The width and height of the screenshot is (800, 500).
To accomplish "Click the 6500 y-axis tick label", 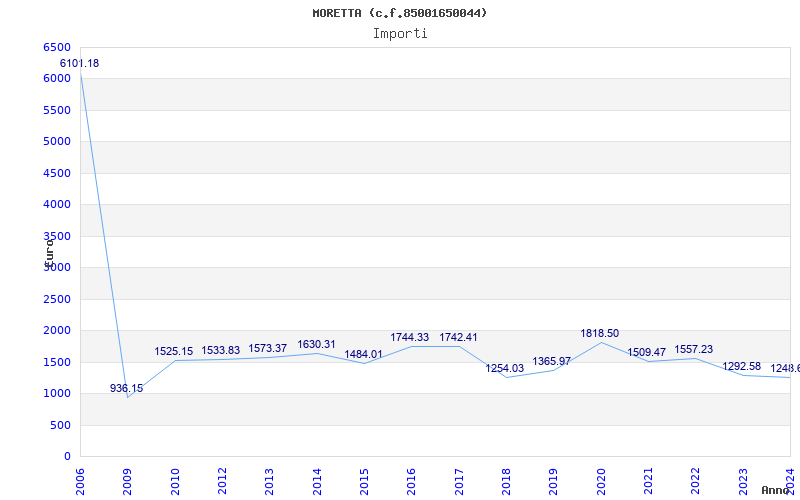I will (x=57, y=47).
